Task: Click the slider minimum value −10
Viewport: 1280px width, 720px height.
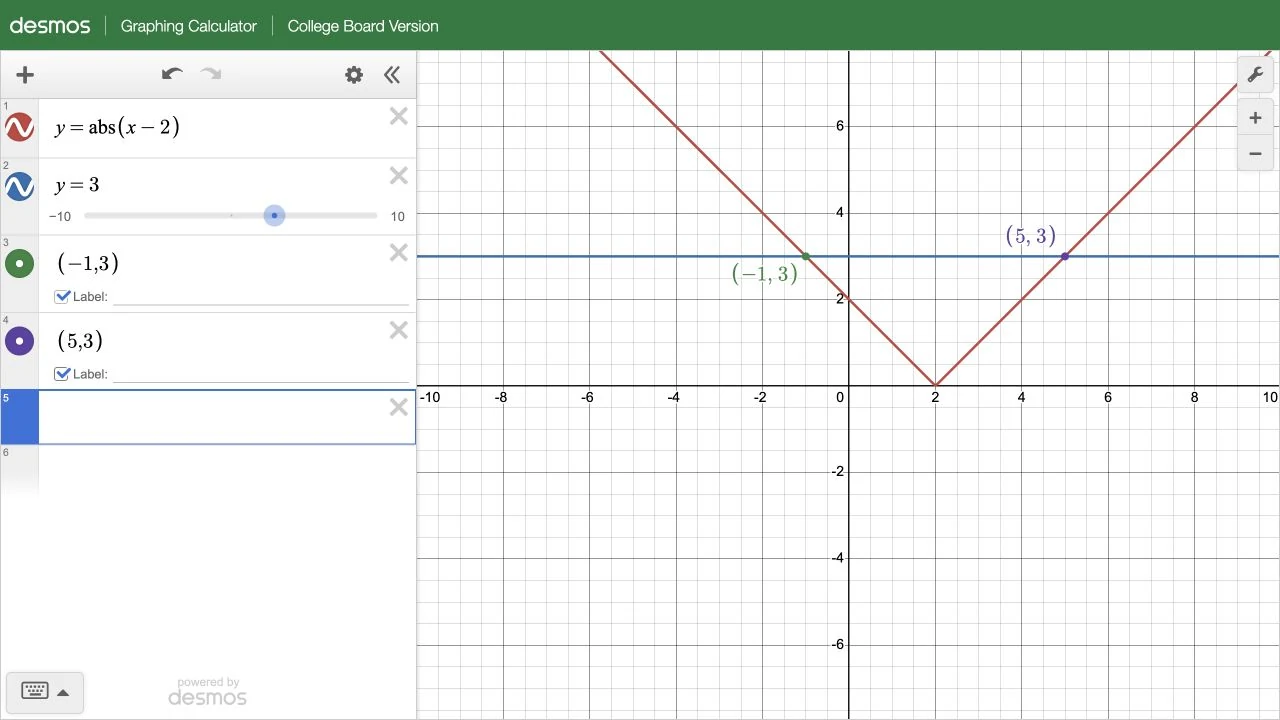Action: pos(60,216)
